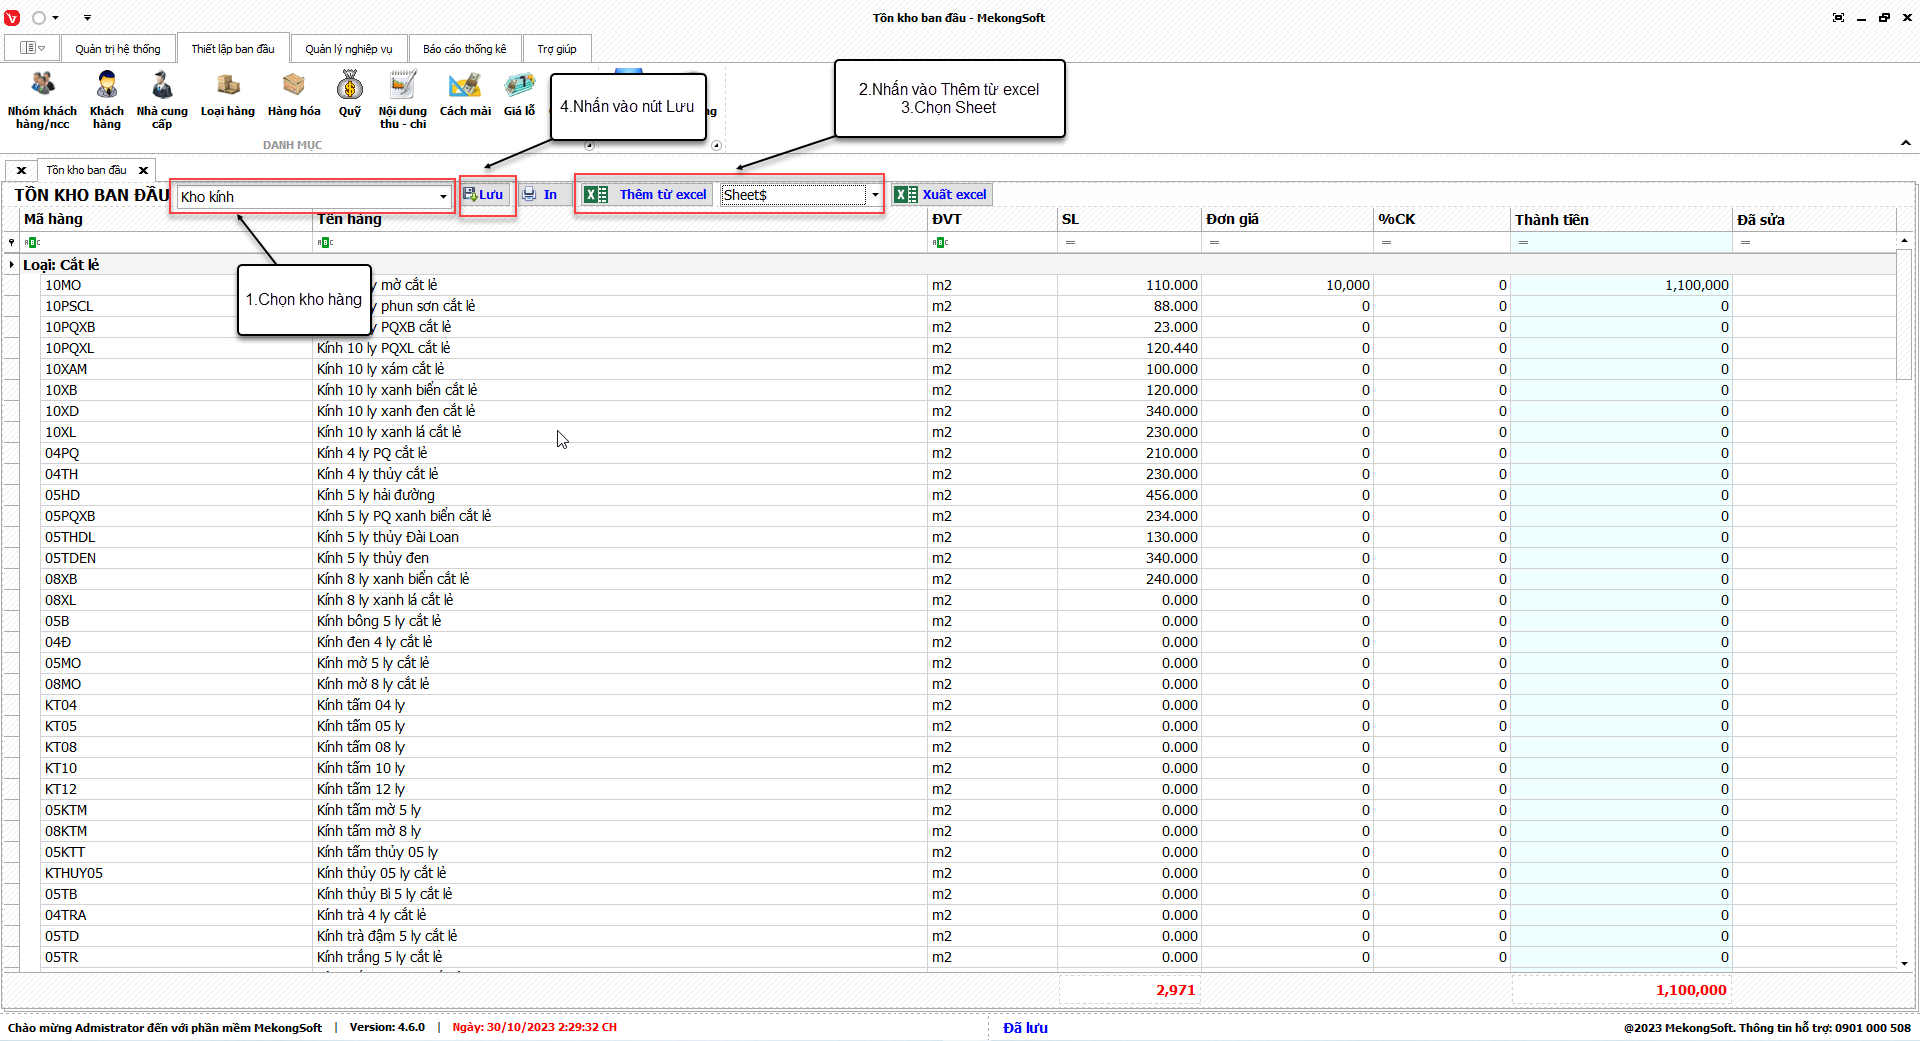This screenshot has width=1920, height=1041.
Task: Save with the Lưu button
Action: pyautogui.click(x=484, y=195)
